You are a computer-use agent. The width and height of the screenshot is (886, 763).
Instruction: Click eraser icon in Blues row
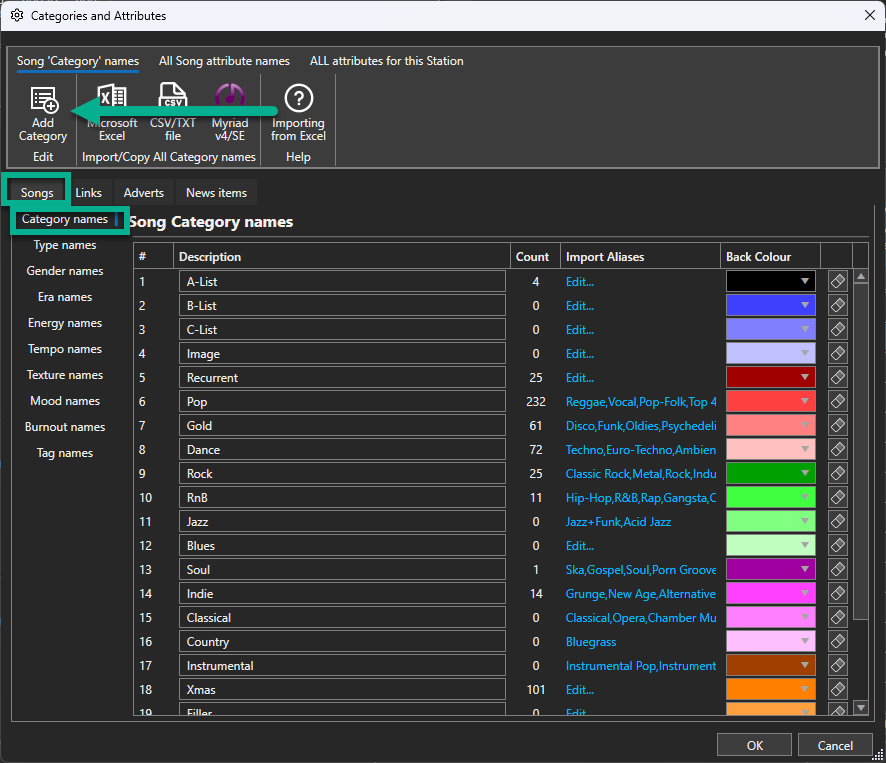pos(837,545)
